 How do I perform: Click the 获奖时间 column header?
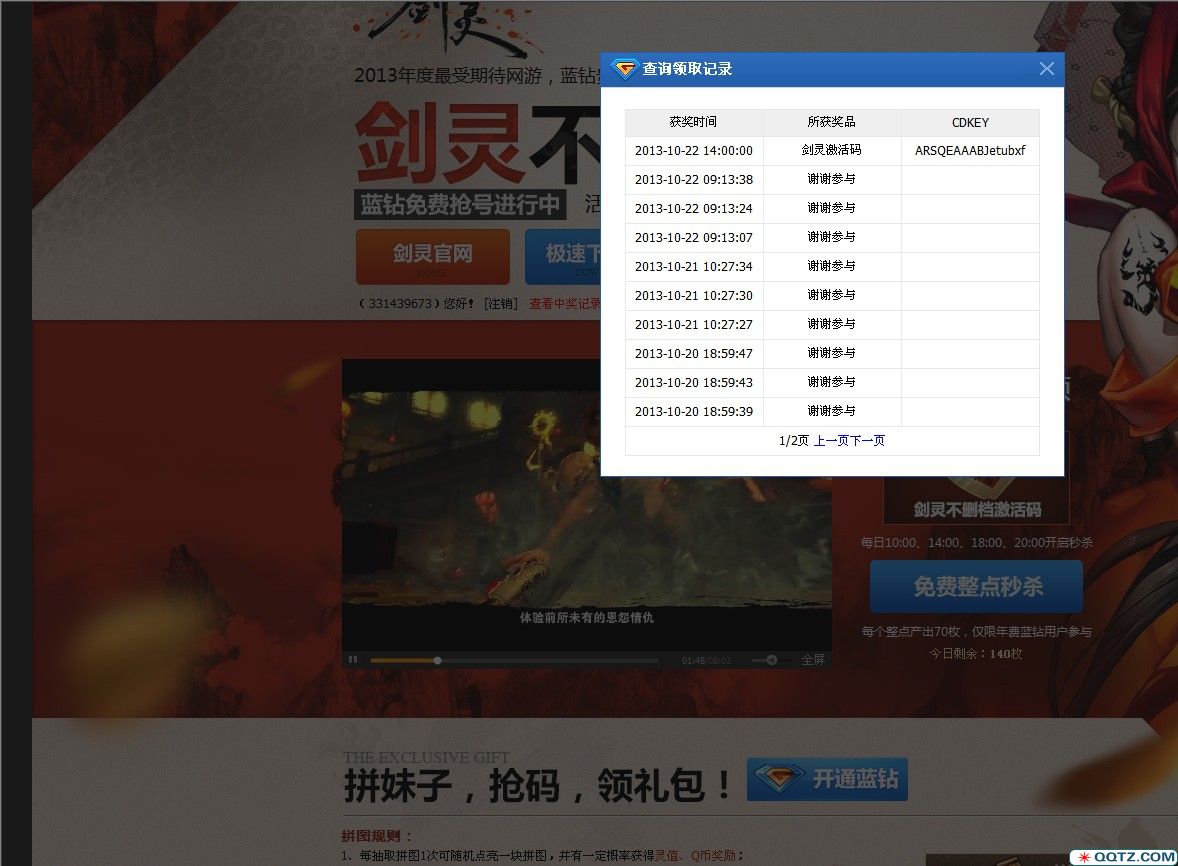point(693,122)
